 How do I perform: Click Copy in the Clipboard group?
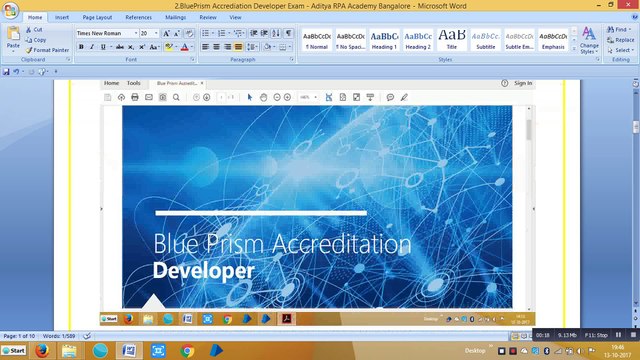point(36,40)
